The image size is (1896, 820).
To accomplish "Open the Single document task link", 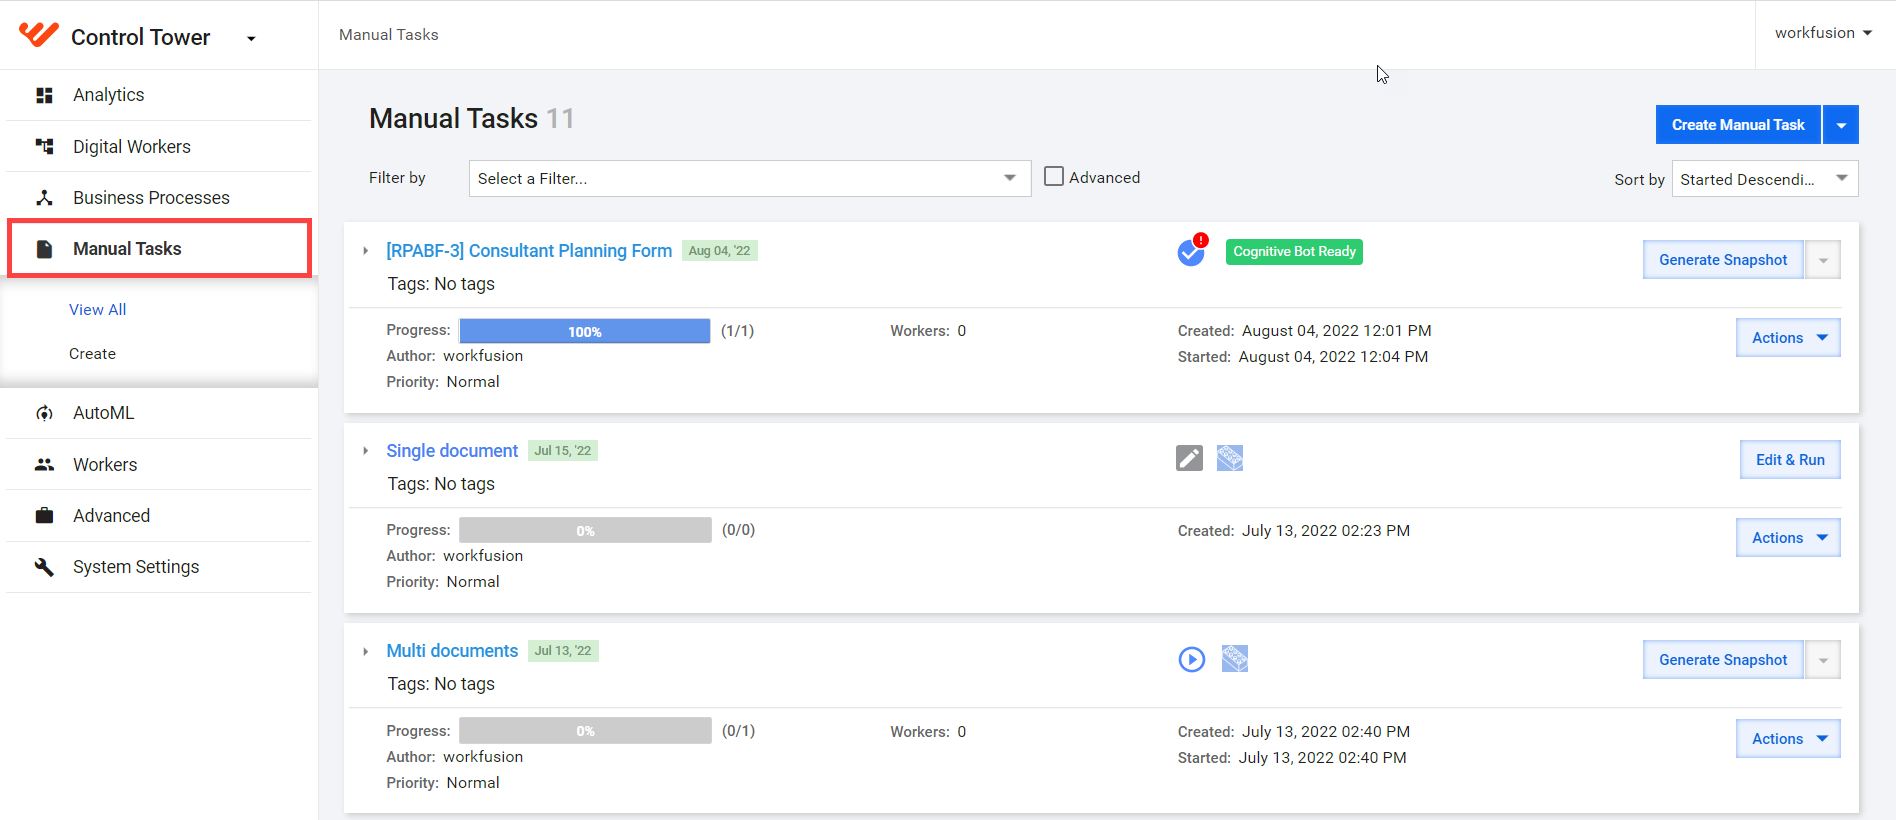I will click(452, 451).
